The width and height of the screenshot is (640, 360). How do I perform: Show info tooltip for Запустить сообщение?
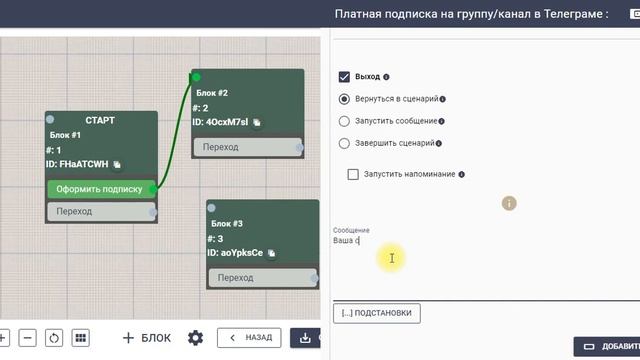click(x=441, y=121)
